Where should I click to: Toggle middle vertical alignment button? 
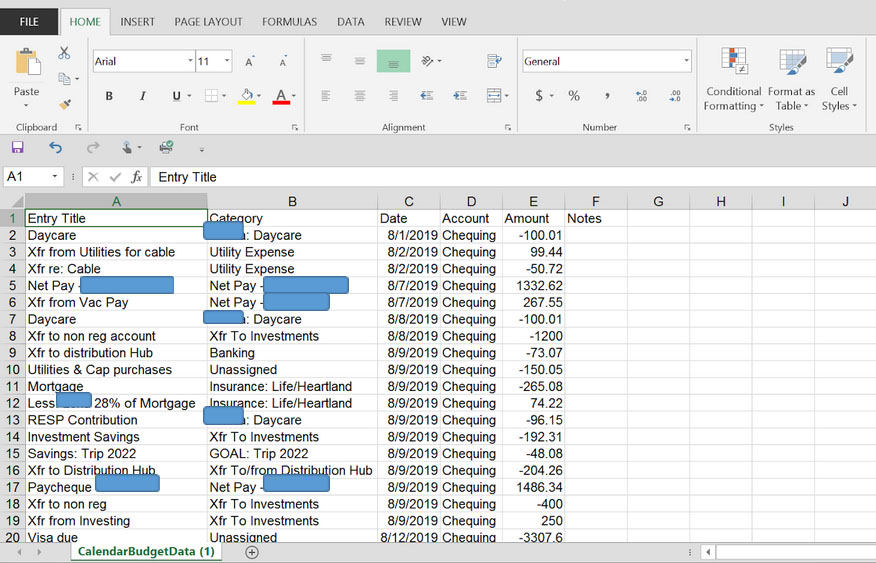360,61
